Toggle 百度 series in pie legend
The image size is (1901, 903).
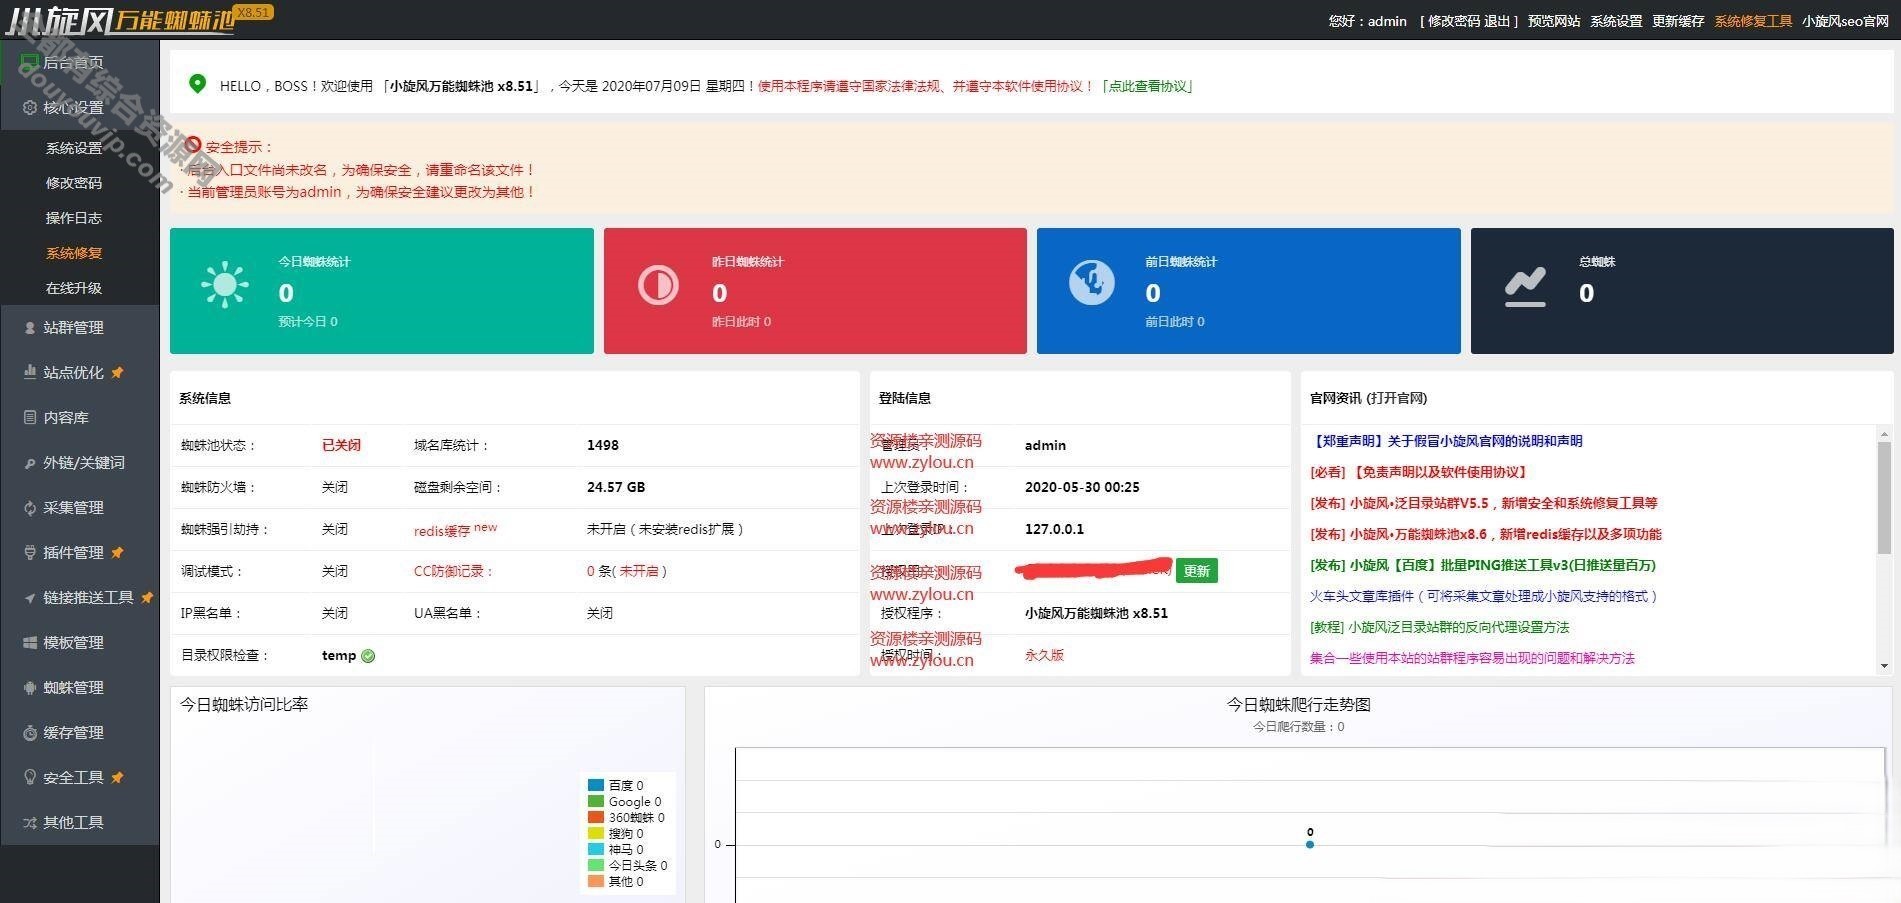pyautogui.click(x=615, y=785)
